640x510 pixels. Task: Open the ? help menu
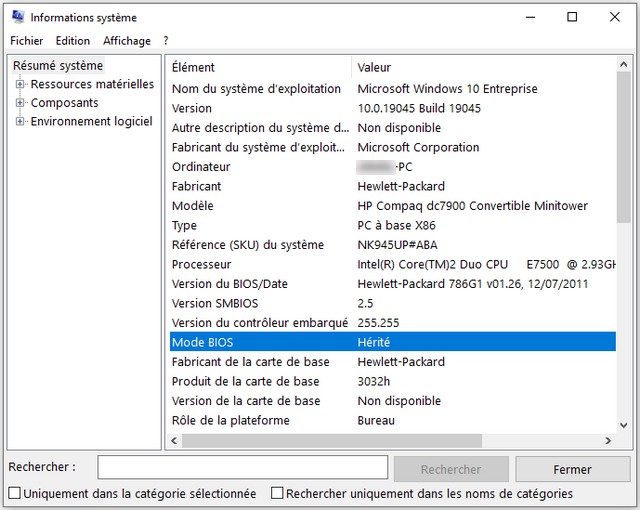click(166, 41)
